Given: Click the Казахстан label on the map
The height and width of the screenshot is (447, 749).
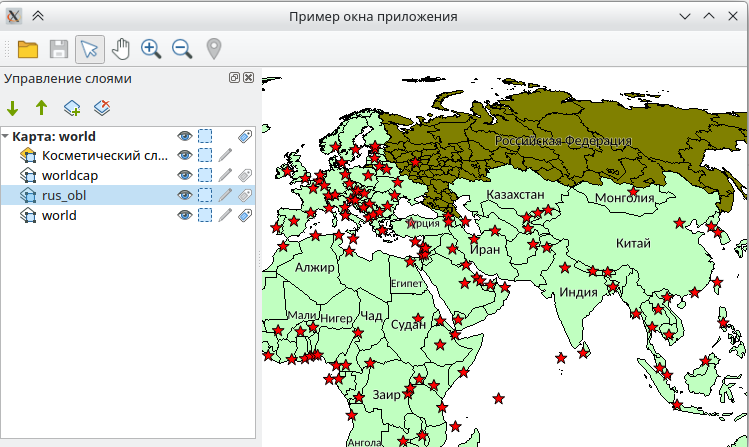Looking at the screenshot, I should pyautogui.click(x=515, y=193).
